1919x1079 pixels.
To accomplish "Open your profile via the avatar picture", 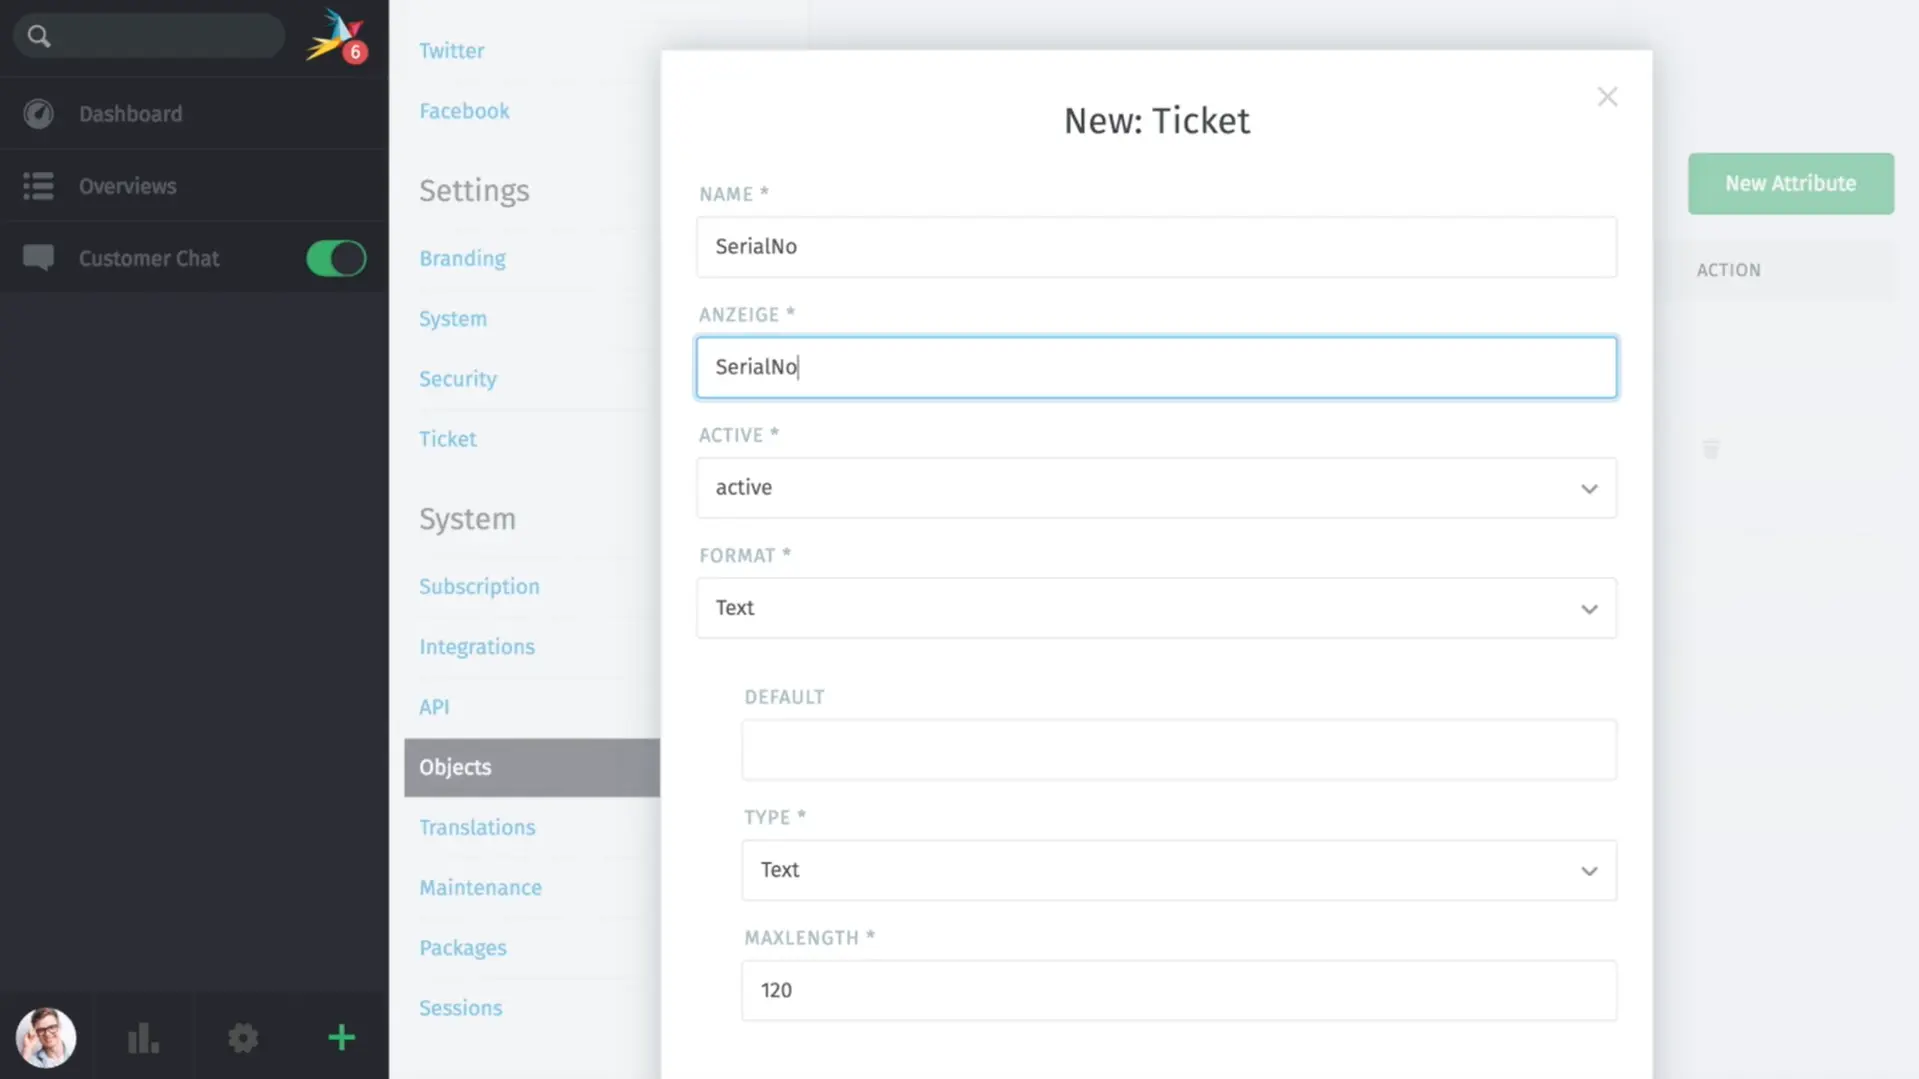I will [46, 1037].
